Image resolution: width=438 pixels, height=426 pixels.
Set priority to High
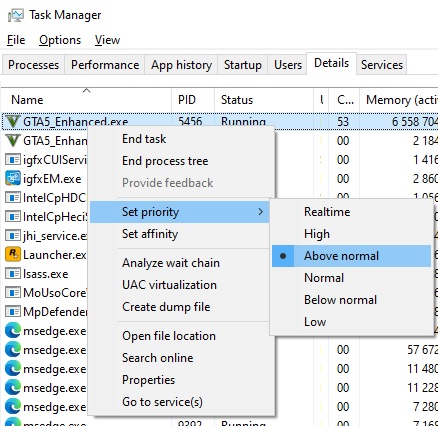point(351,234)
